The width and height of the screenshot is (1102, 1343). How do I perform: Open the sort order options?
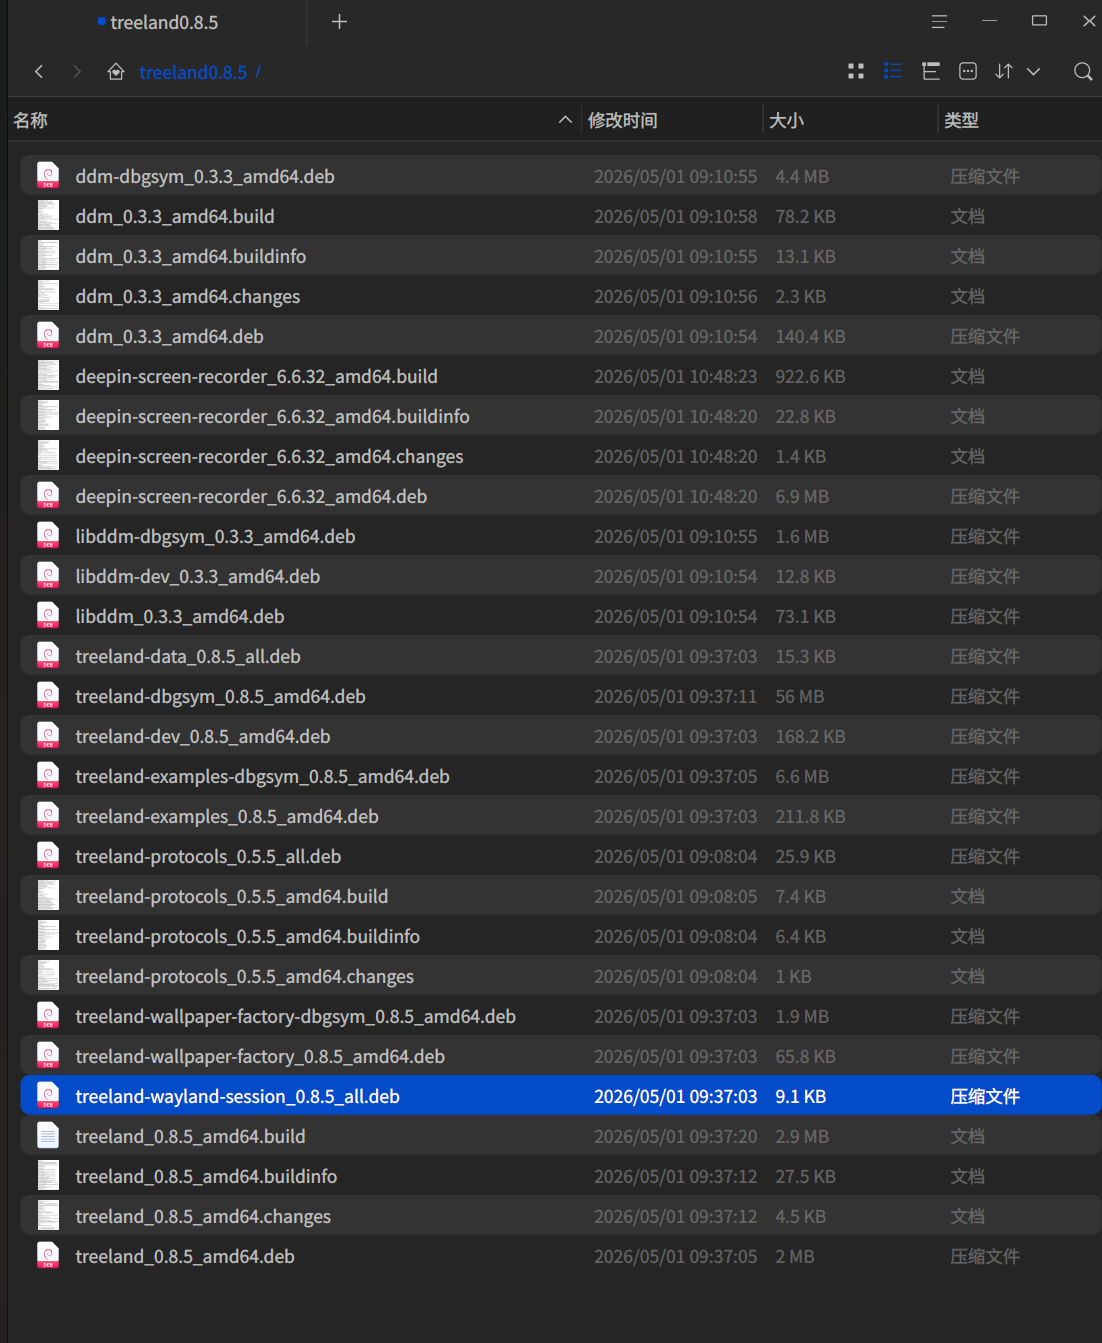1004,71
